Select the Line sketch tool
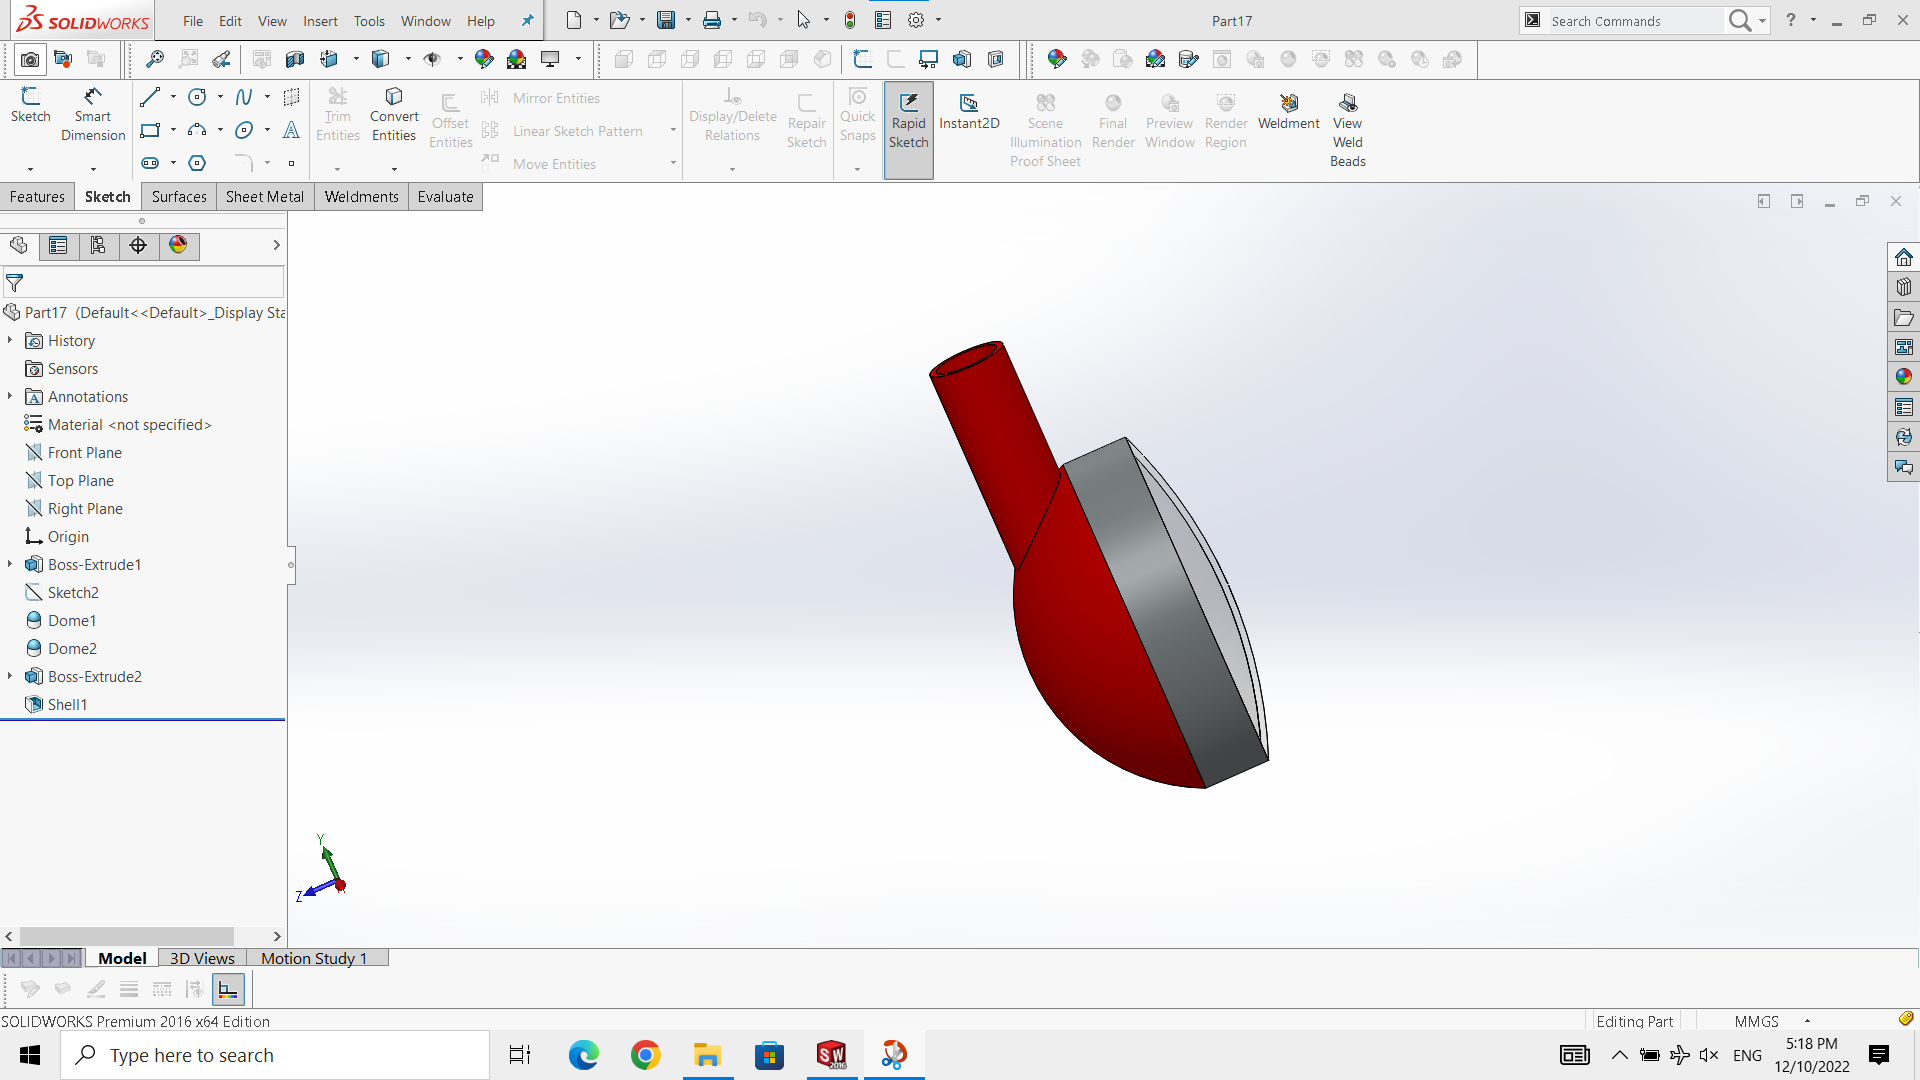The image size is (1920, 1080). [150, 97]
